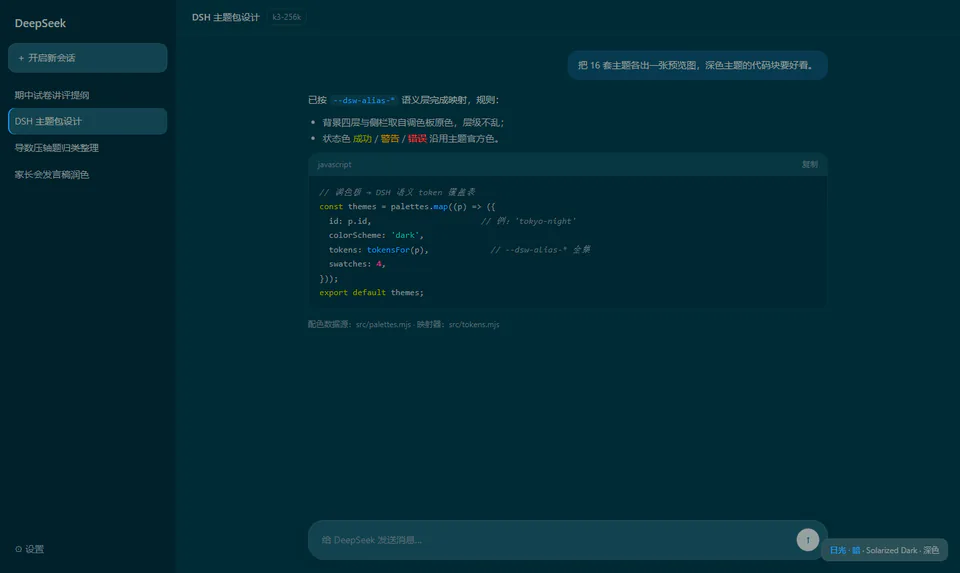Viewport: 960px width, 573px height.
Task: Click the DeepSeek logo text
Action: click(40, 23)
